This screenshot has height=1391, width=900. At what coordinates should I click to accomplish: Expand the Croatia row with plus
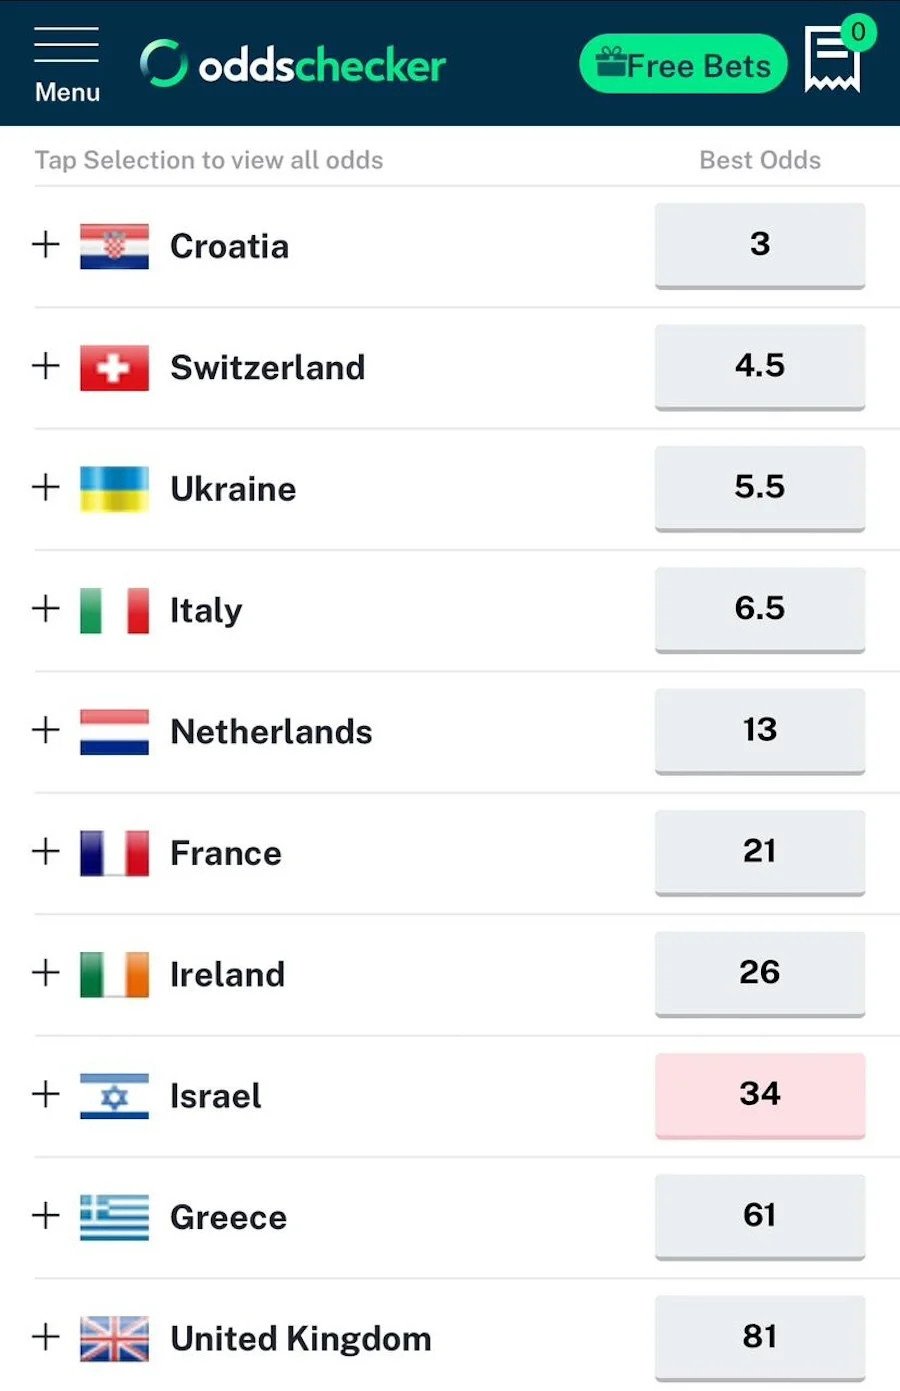point(46,245)
